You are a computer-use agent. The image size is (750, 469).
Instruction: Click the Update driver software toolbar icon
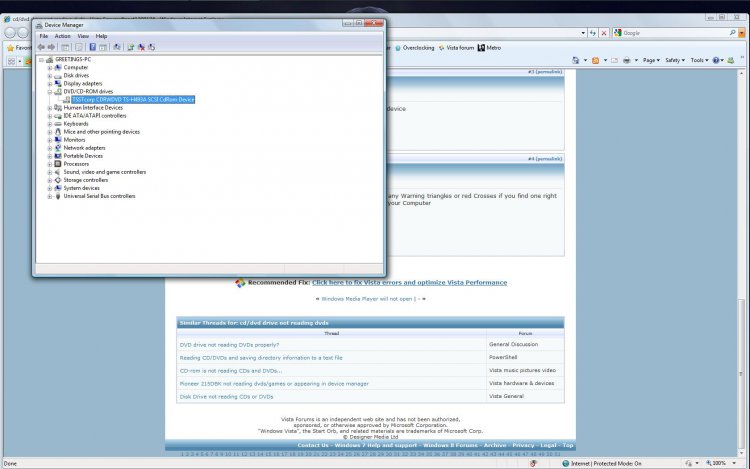coord(130,47)
